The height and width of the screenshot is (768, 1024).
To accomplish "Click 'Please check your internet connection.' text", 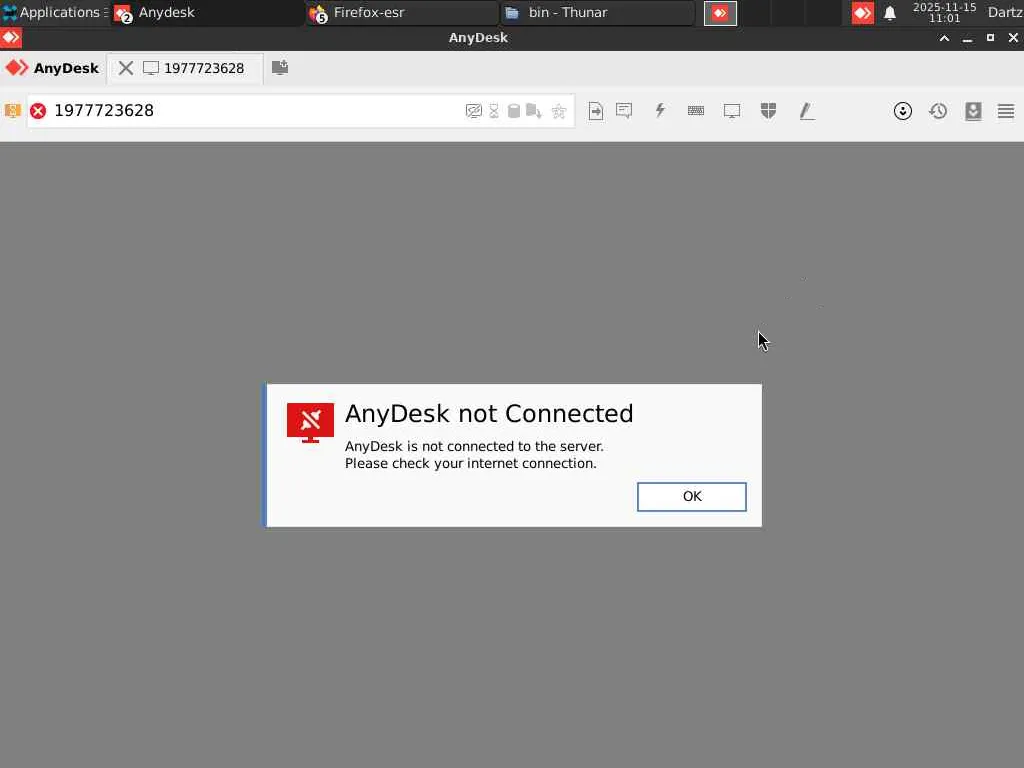I will 471,464.
